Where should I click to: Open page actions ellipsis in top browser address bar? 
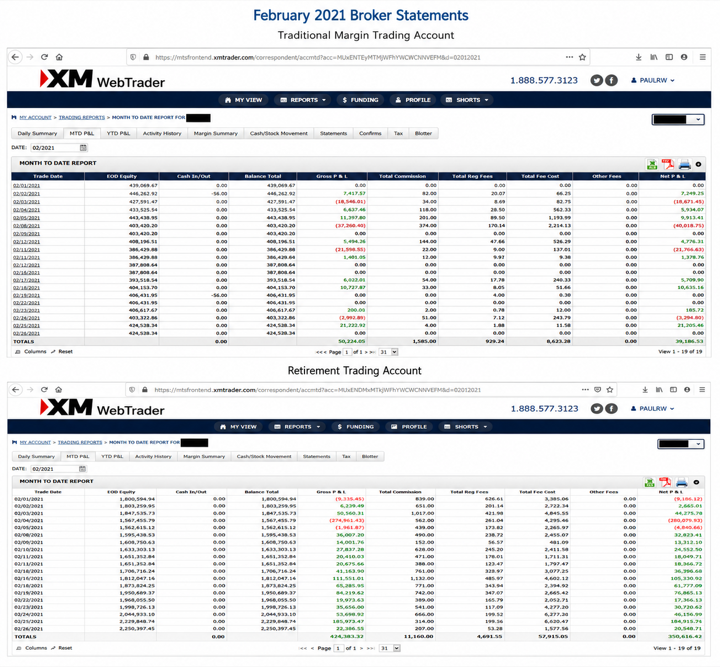tap(569, 57)
